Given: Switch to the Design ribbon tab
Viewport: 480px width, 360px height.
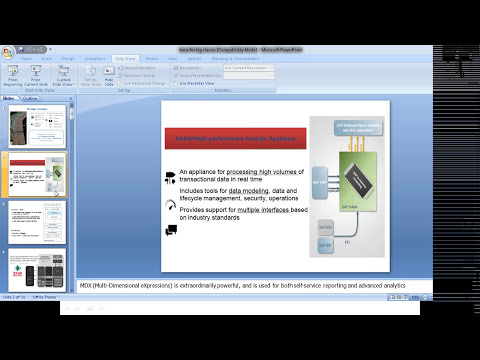Looking at the screenshot, I should [68, 59].
